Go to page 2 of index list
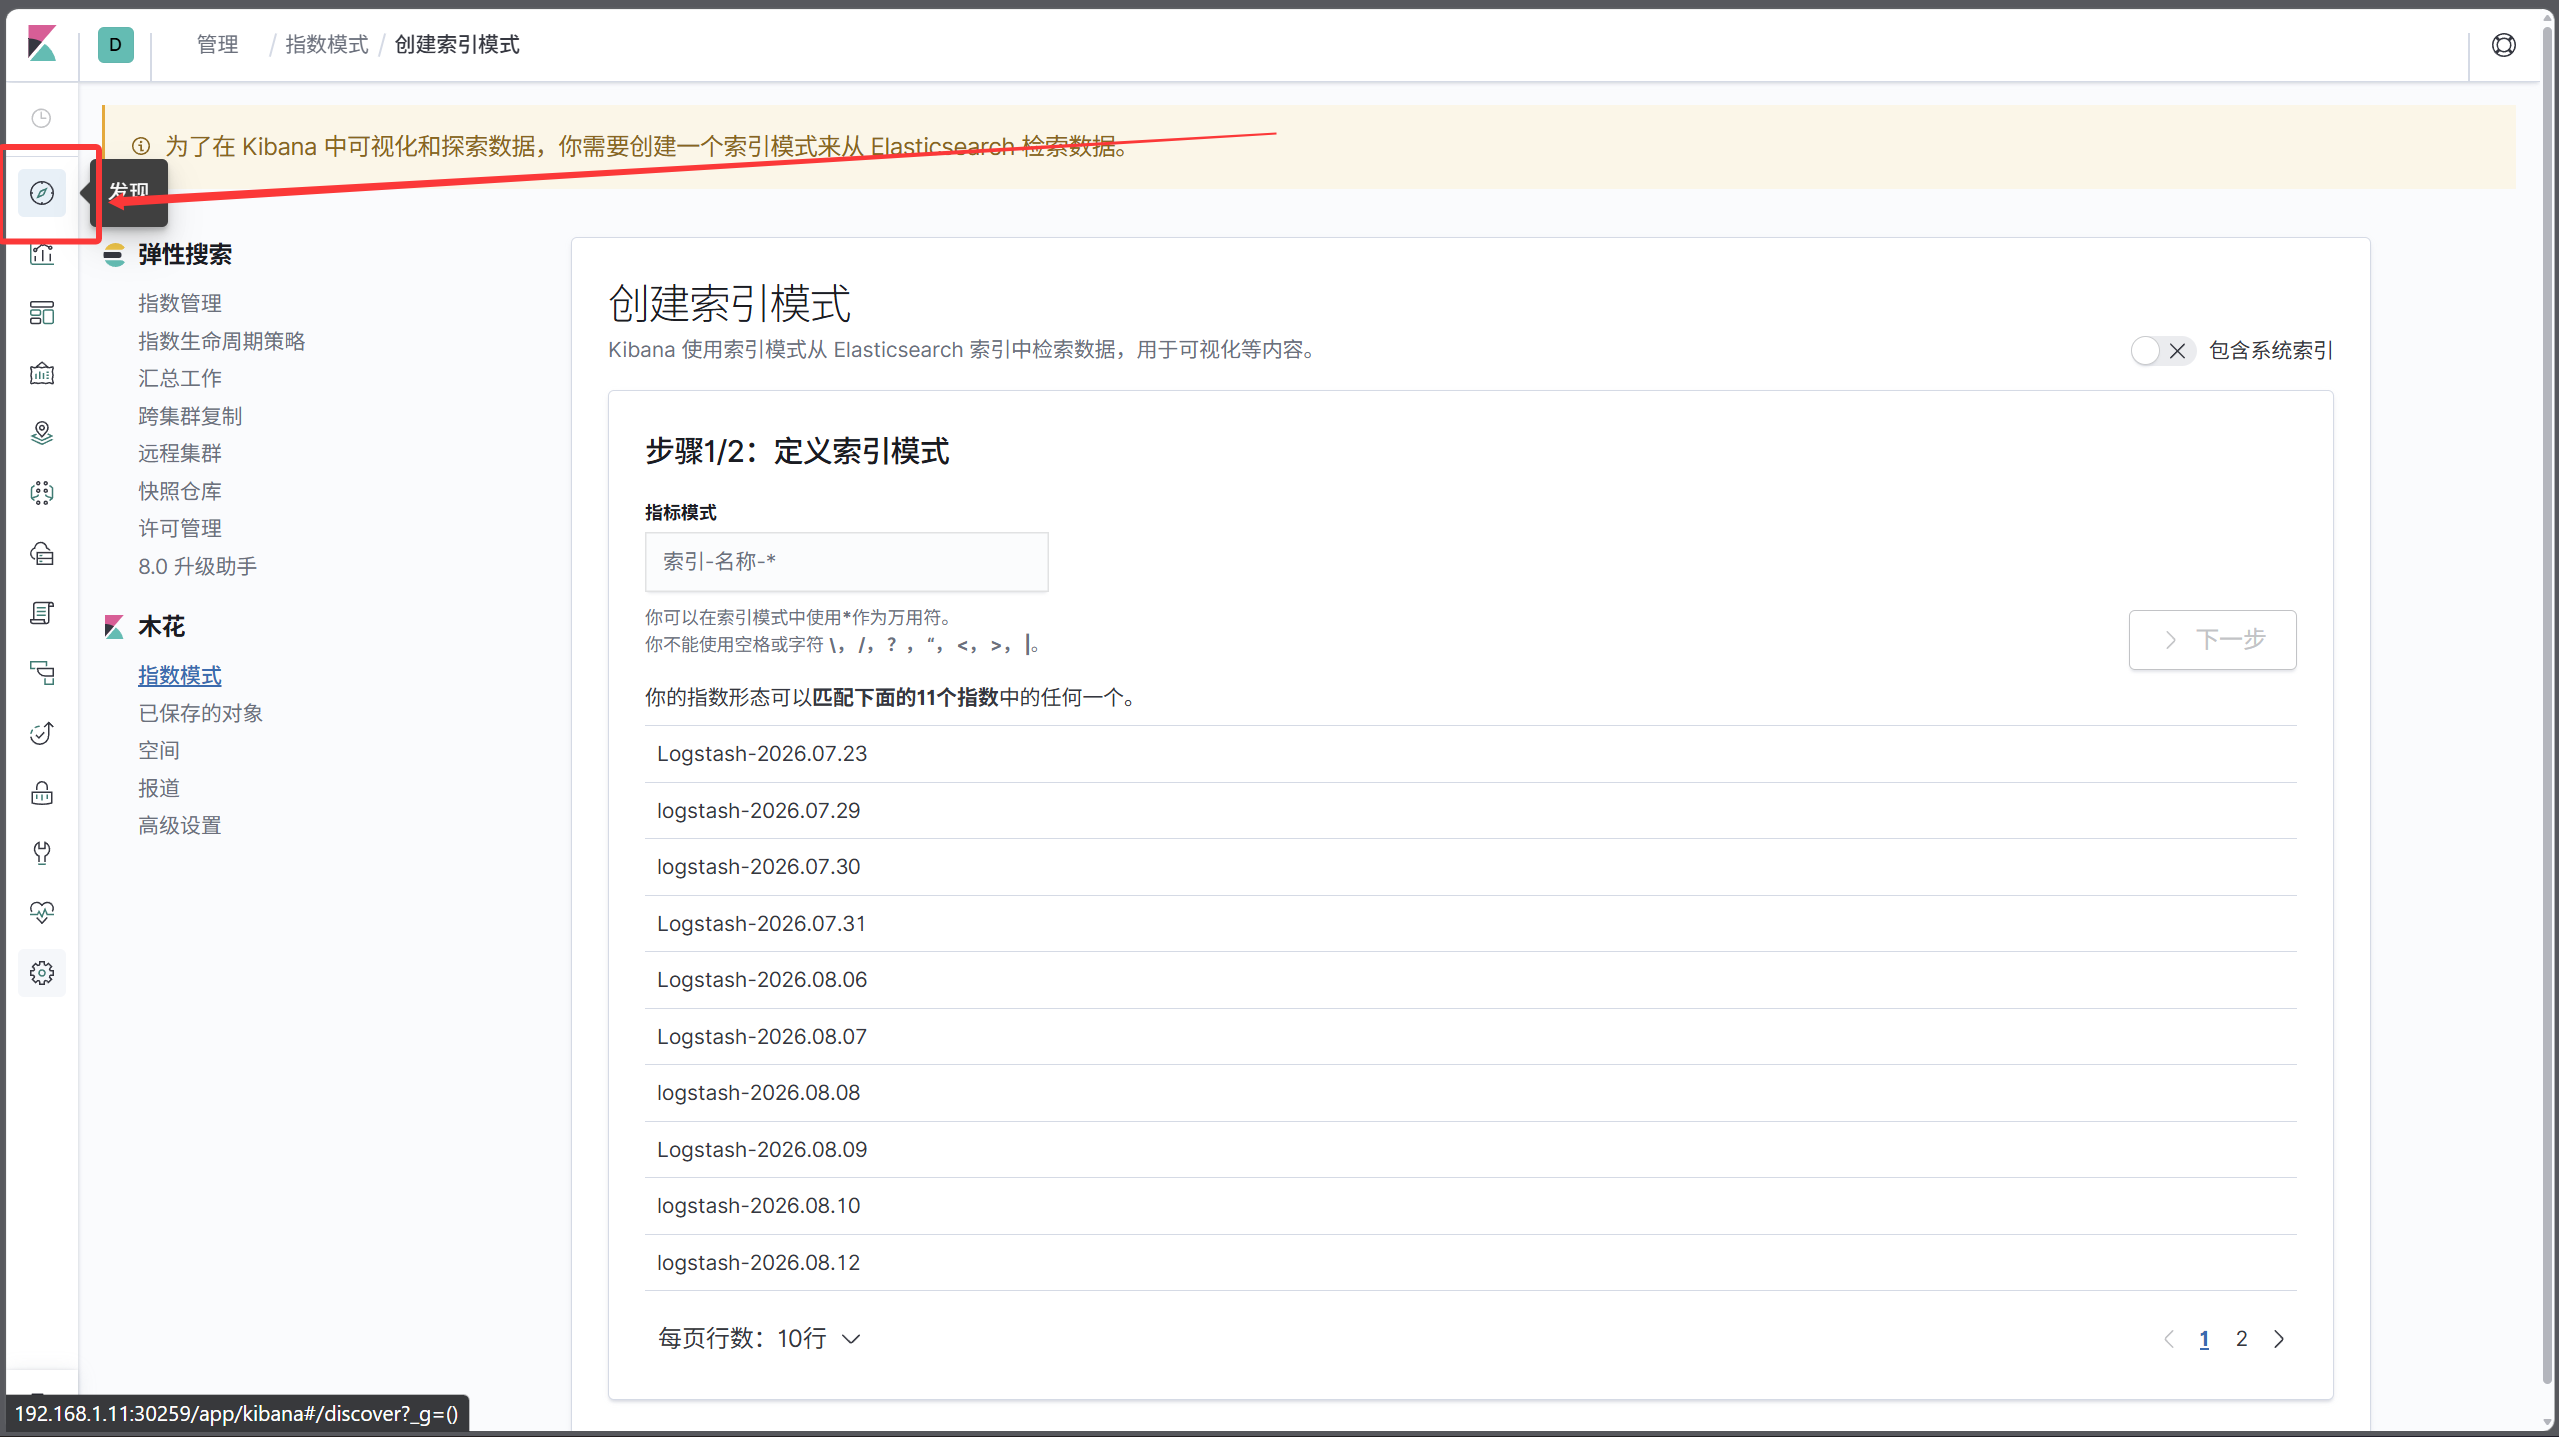 click(x=2241, y=1339)
